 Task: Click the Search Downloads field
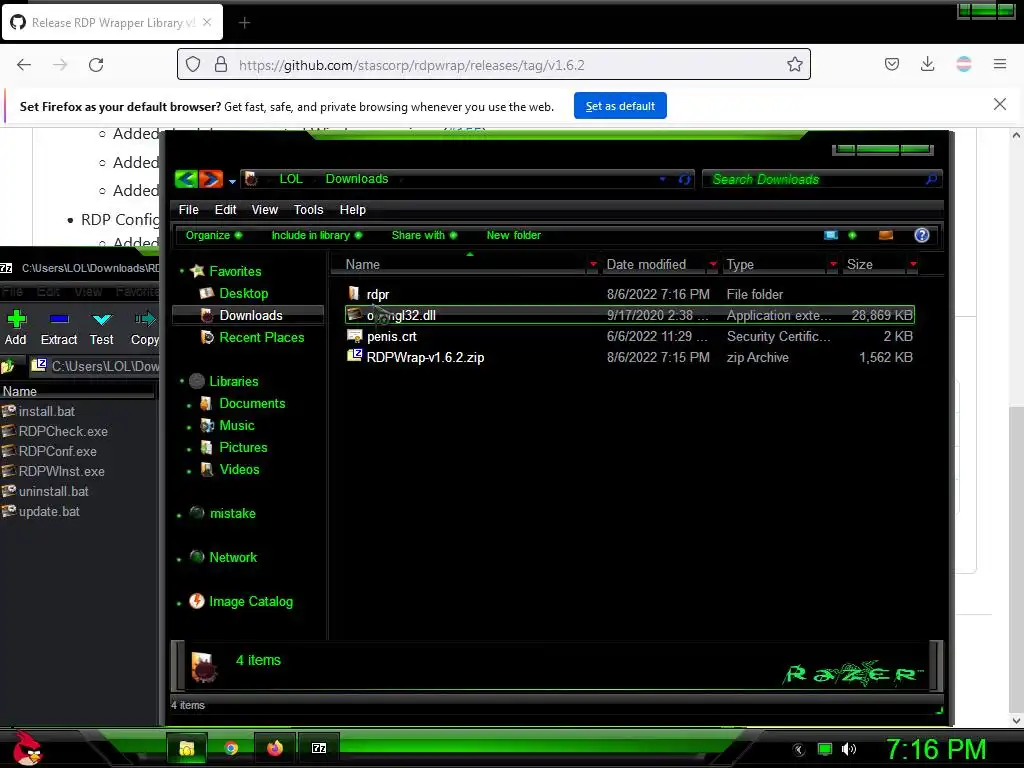point(822,179)
